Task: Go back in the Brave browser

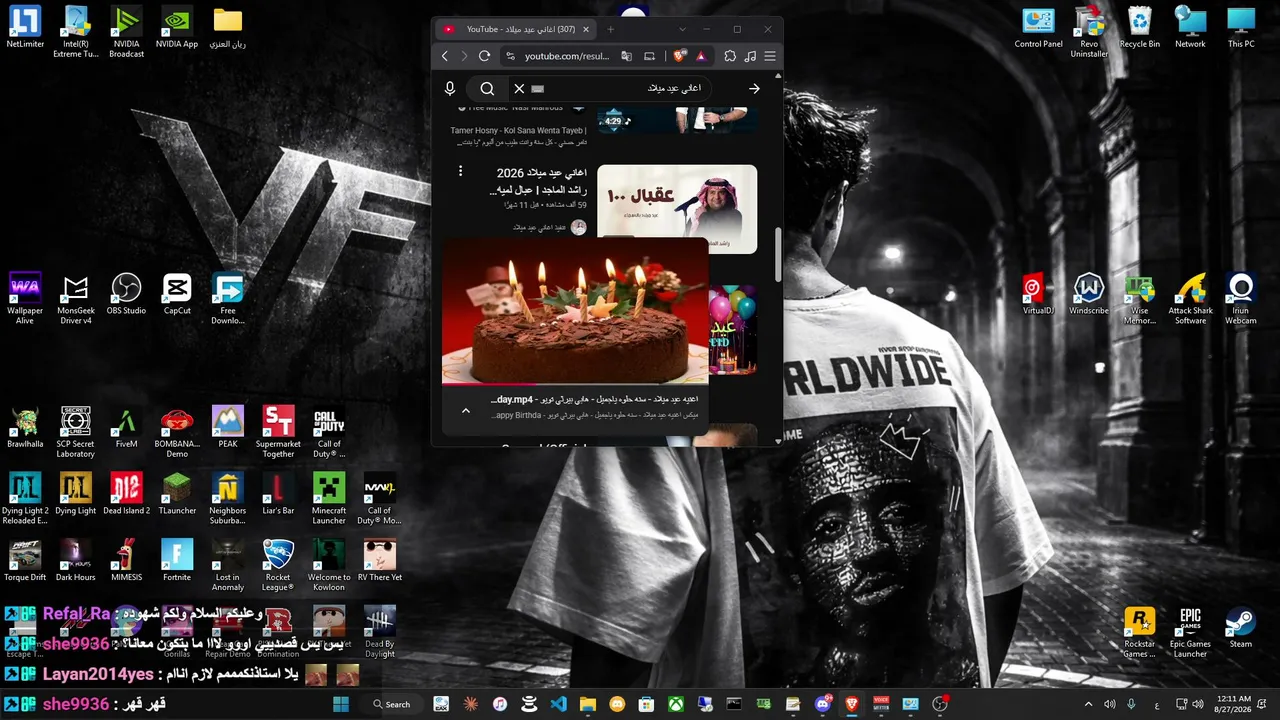Action: pos(445,56)
